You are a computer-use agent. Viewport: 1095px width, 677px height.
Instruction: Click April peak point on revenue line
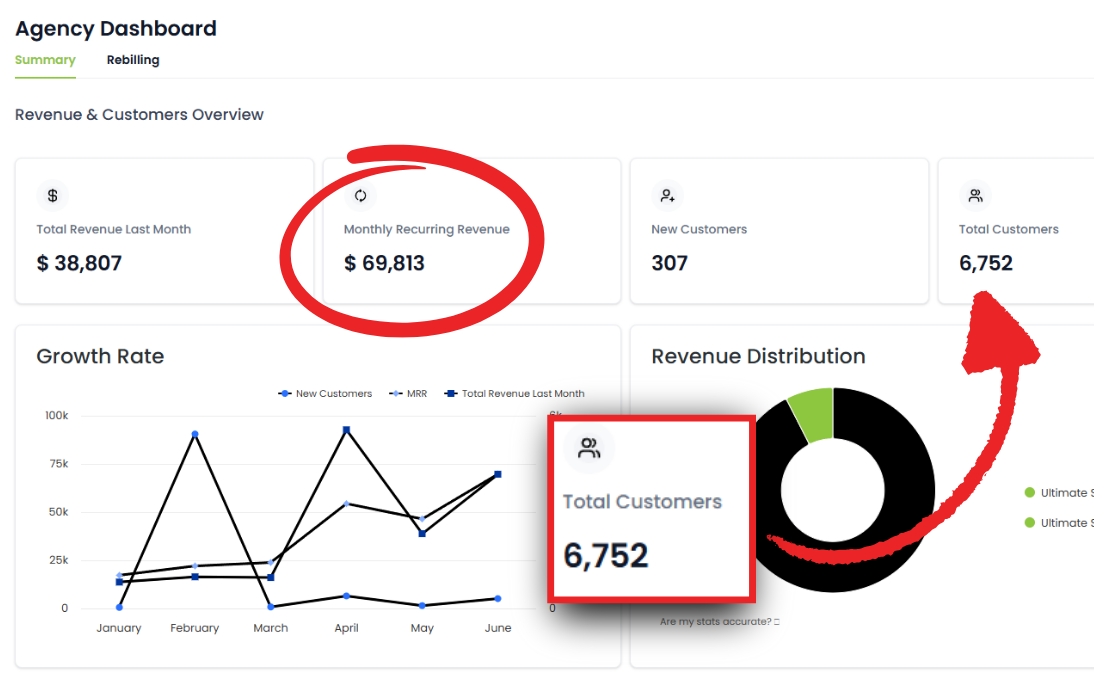(346, 430)
